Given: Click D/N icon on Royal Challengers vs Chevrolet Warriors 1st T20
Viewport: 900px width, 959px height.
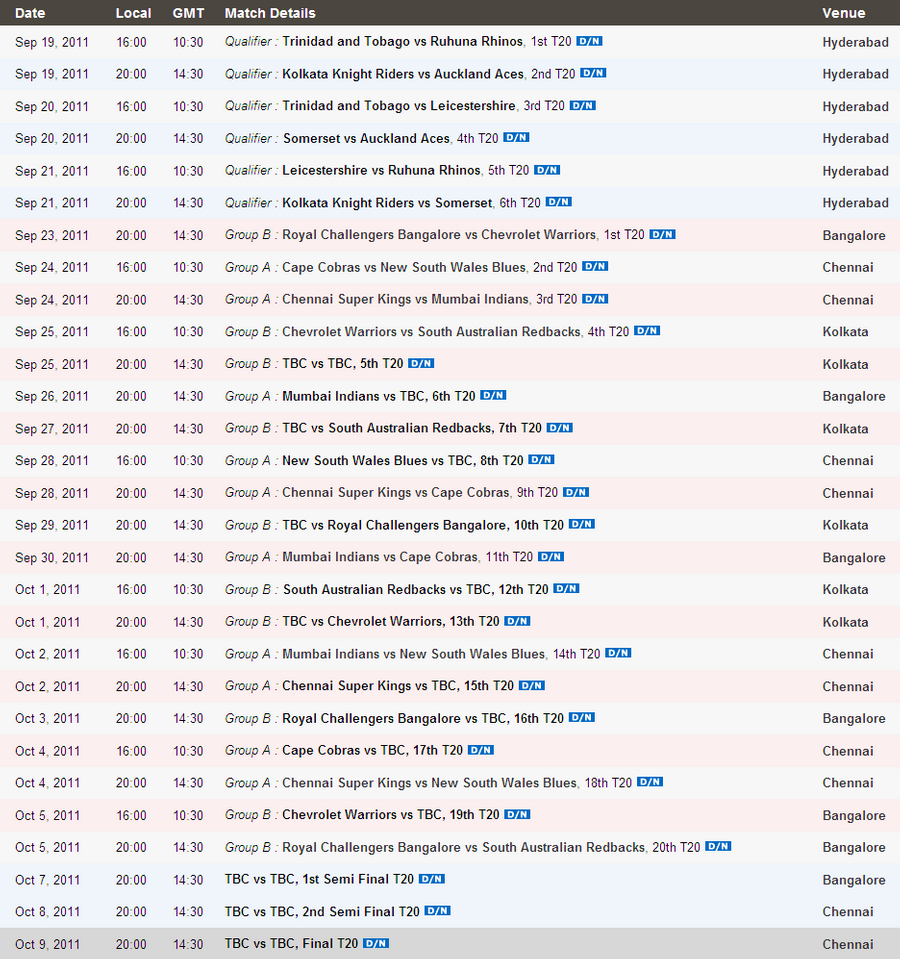Looking at the screenshot, I should (x=662, y=234).
